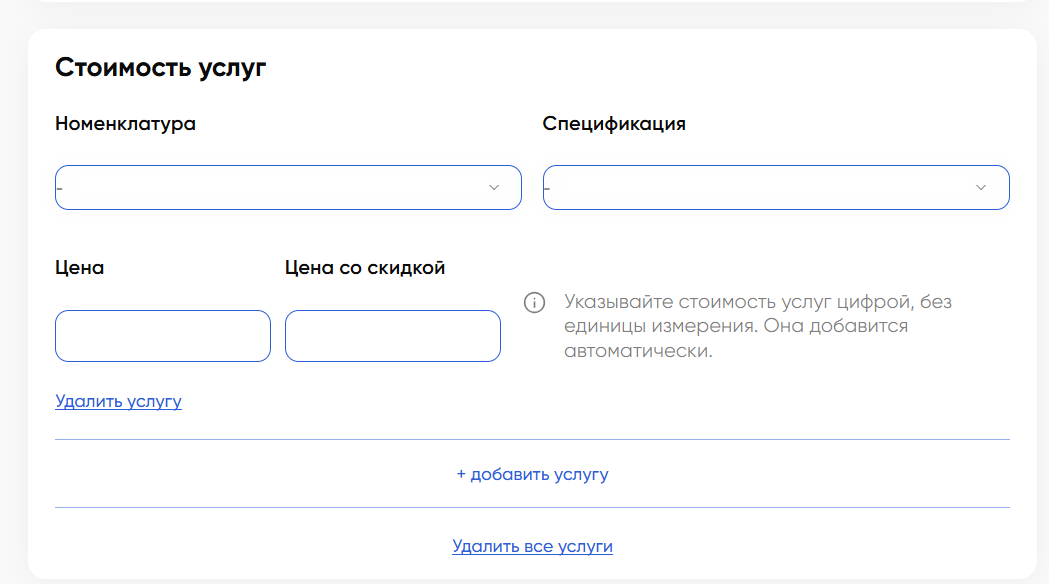Open the Спецификация combo box field
The height and width of the screenshot is (584, 1049).
[x=760, y=188]
